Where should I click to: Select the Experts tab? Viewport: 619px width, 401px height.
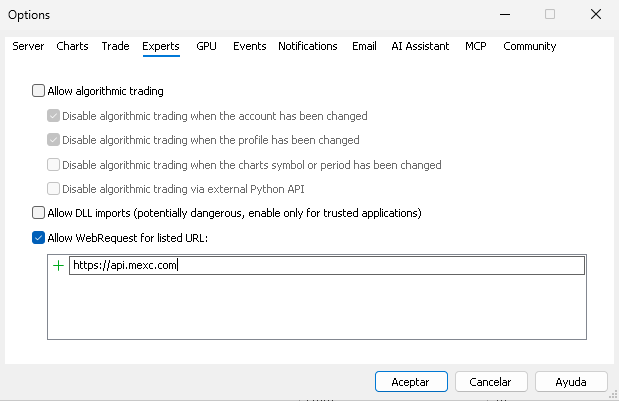point(161,47)
